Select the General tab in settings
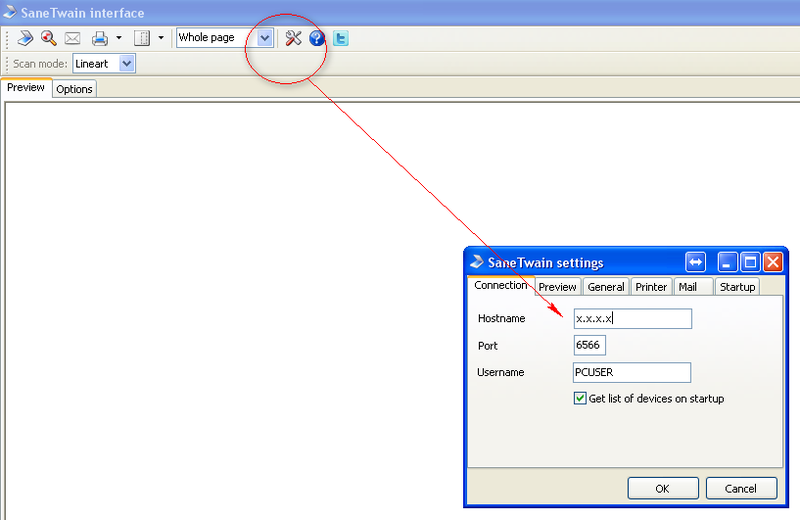800x520 pixels. click(x=606, y=287)
